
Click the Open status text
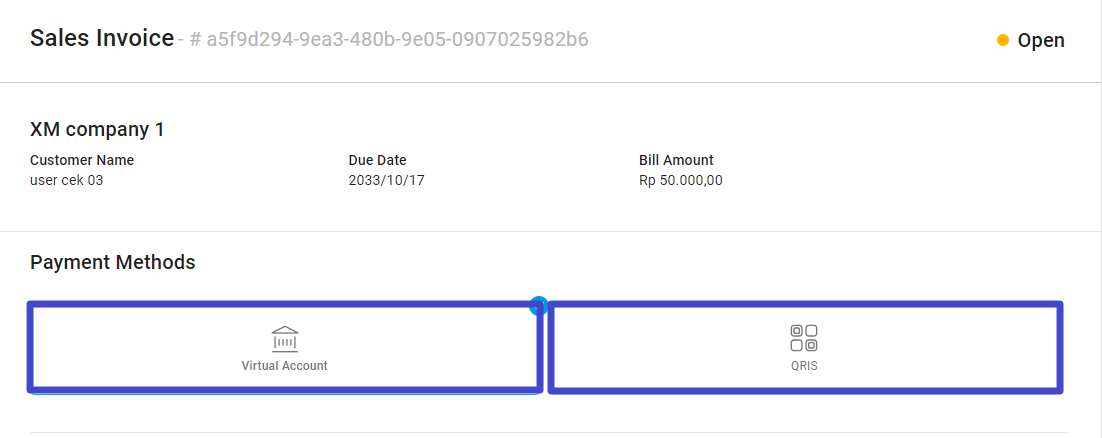tap(1041, 41)
